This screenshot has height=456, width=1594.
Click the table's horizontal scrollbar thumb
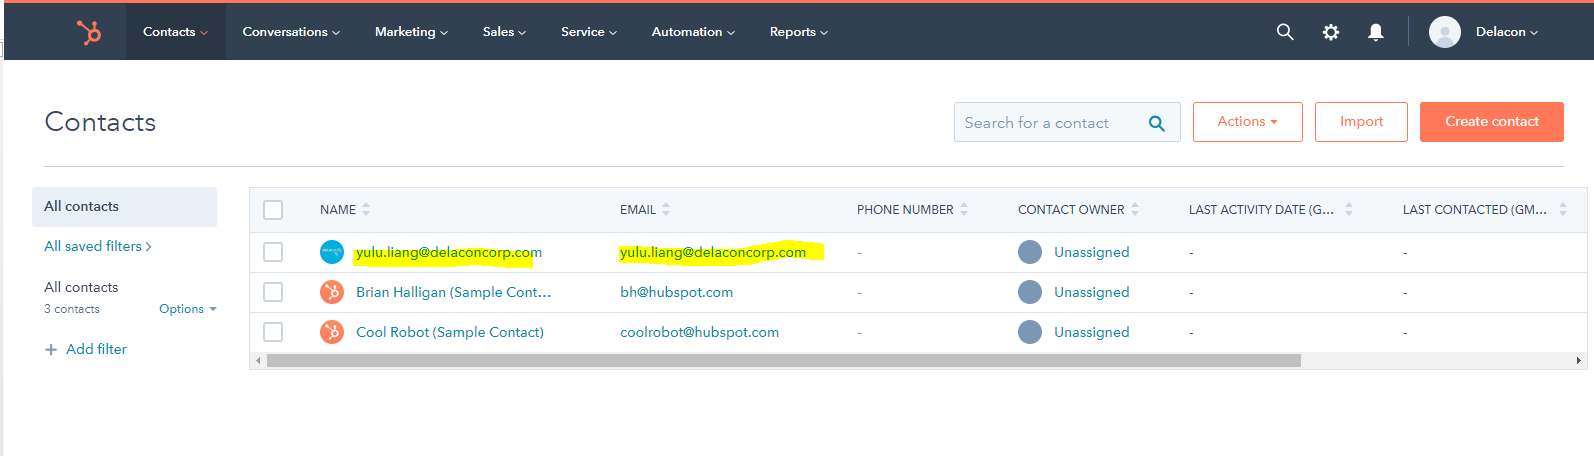tap(783, 360)
